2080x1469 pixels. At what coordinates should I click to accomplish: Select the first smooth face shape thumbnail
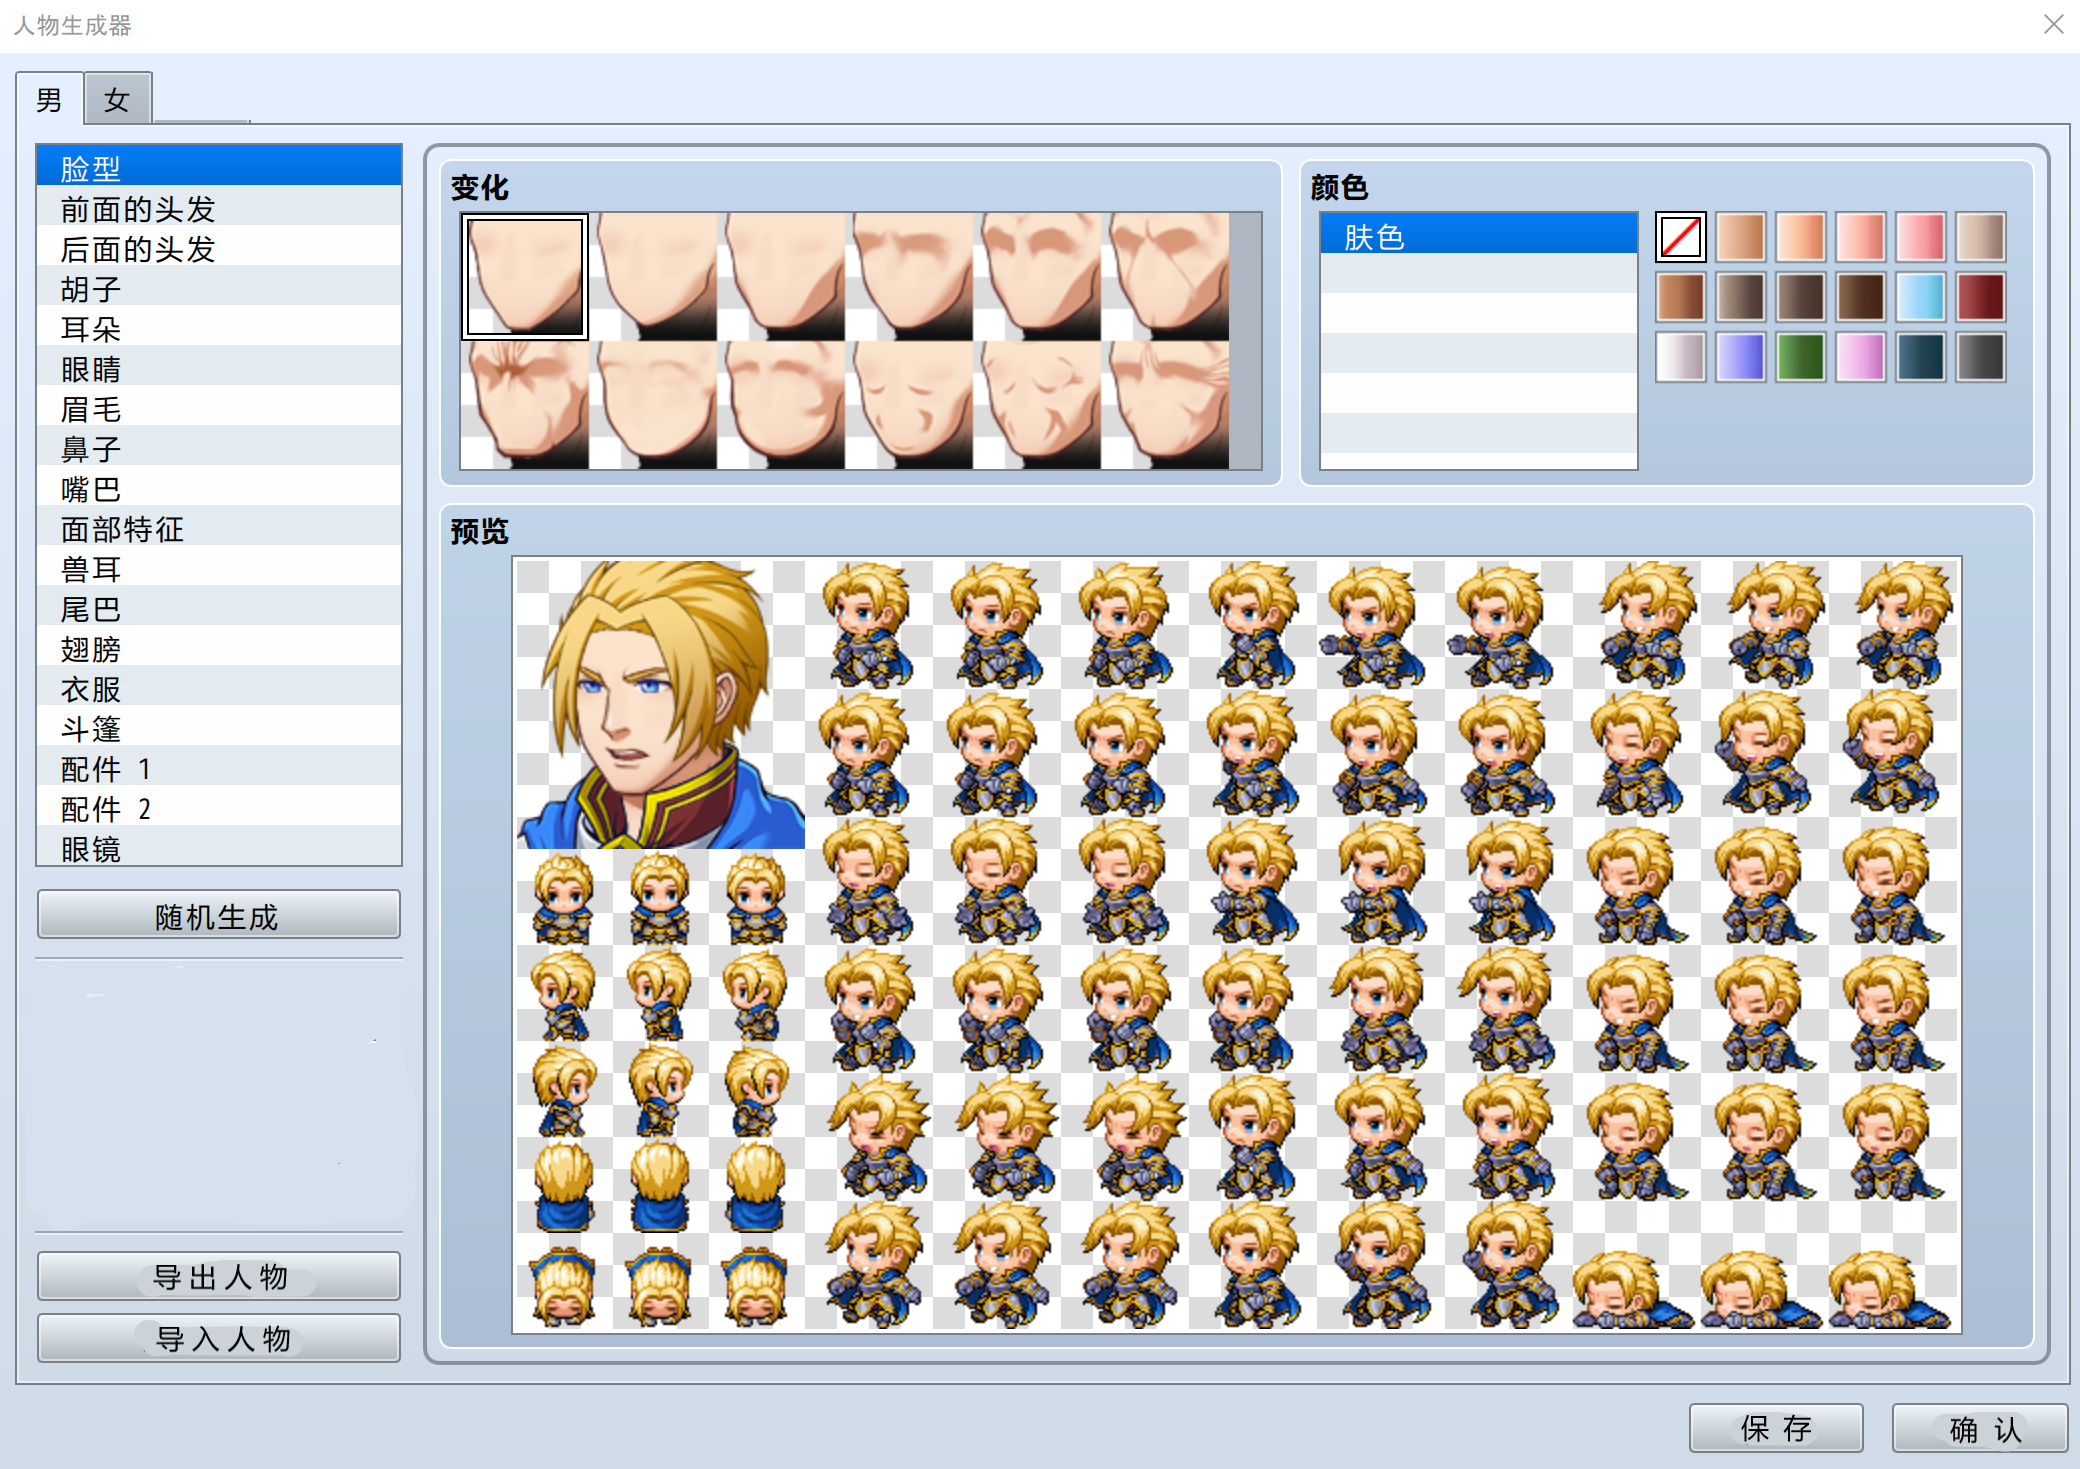(525, 277)
